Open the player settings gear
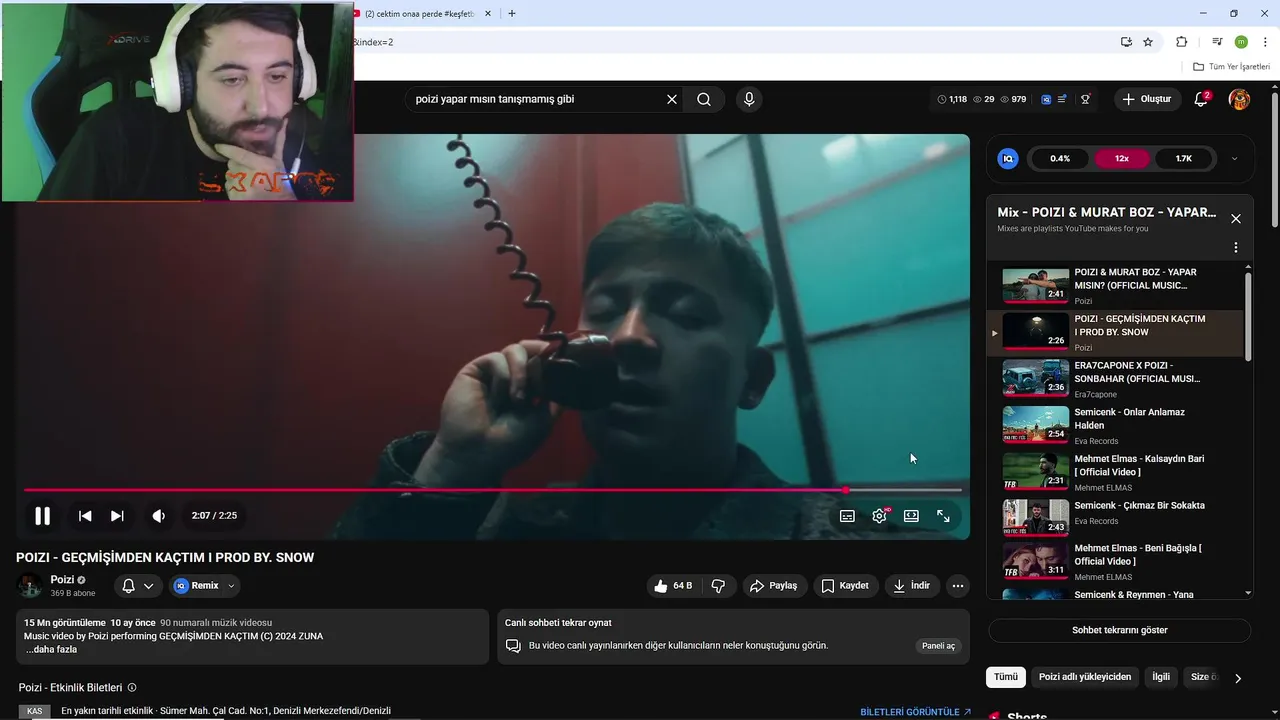Viewport: 1280px width, 720px height. coord(880,516)
